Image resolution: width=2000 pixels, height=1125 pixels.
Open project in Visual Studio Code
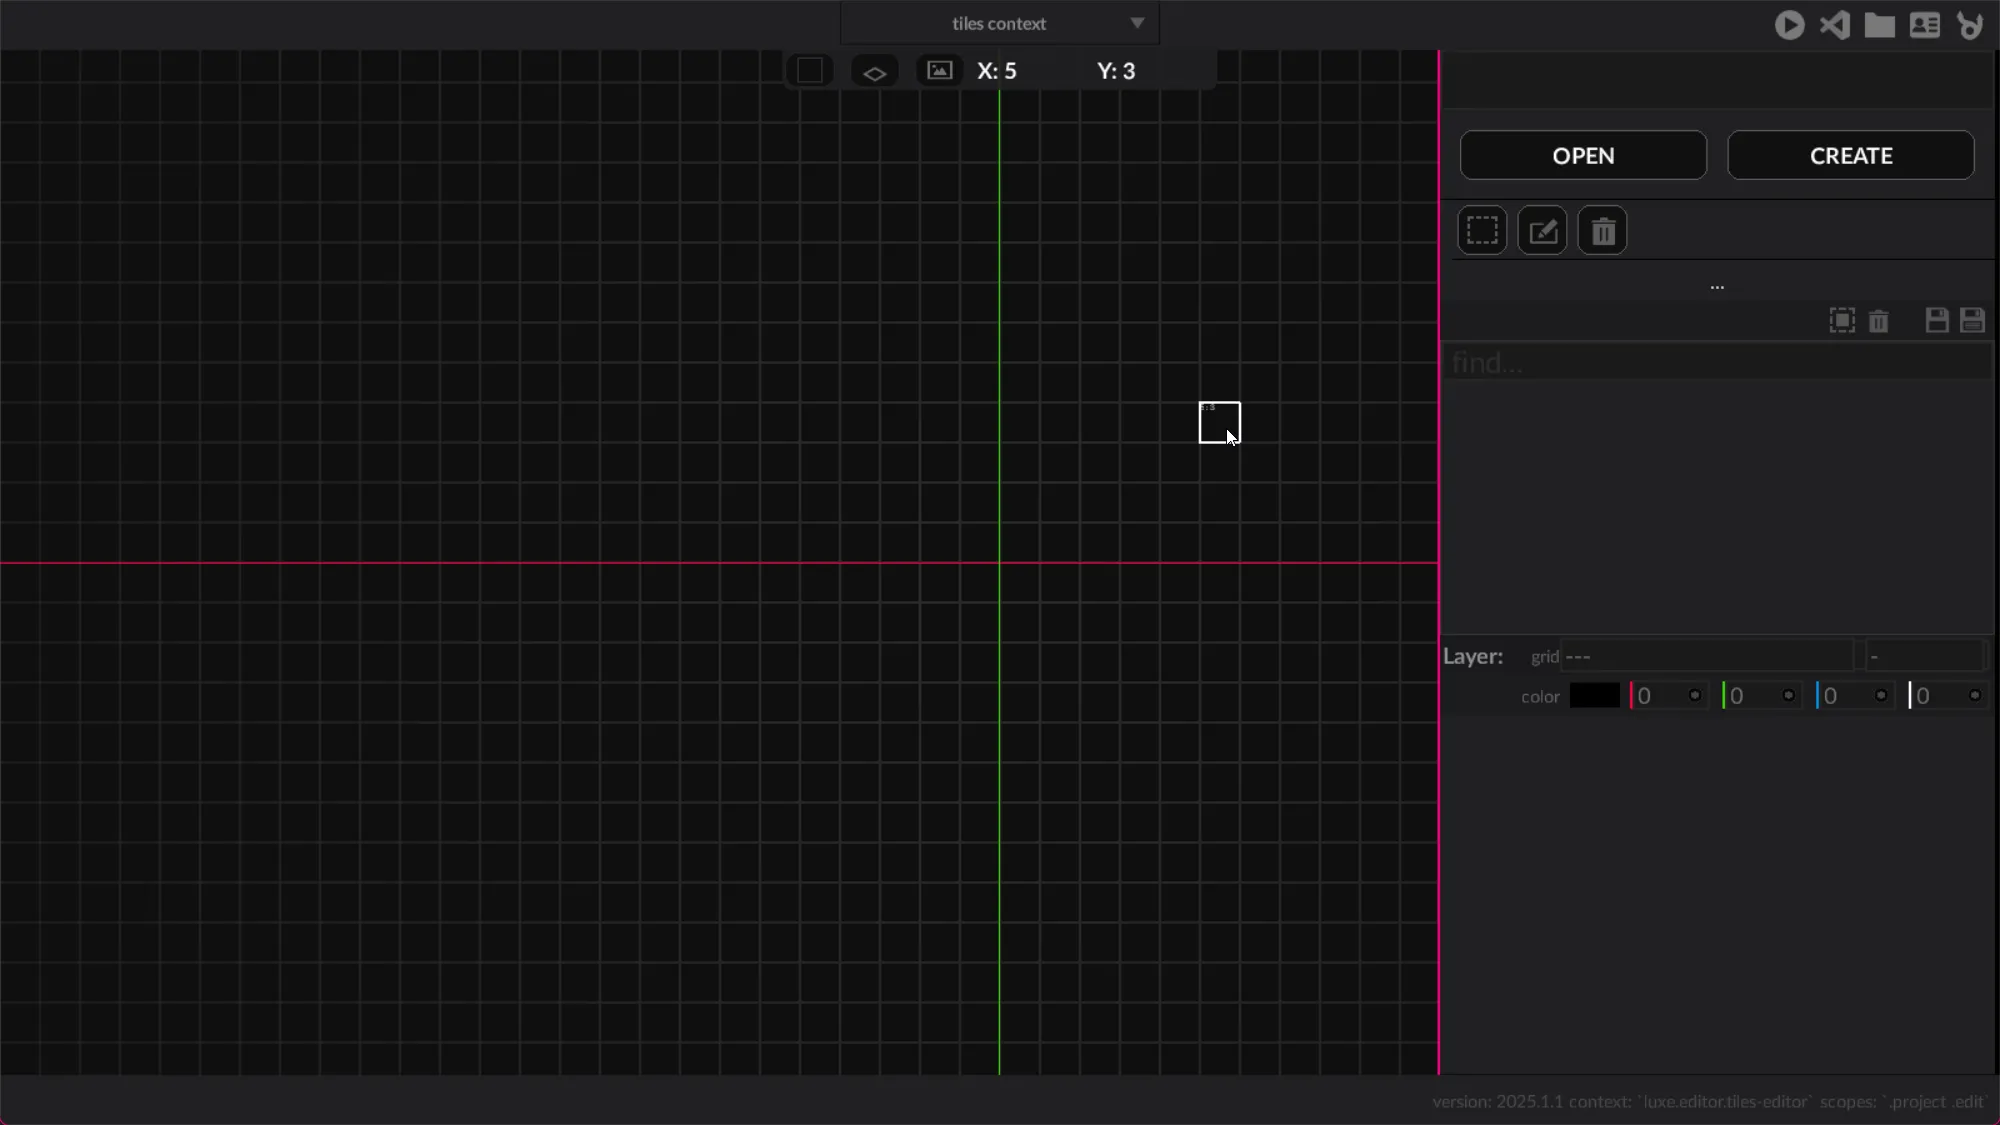1834,25
